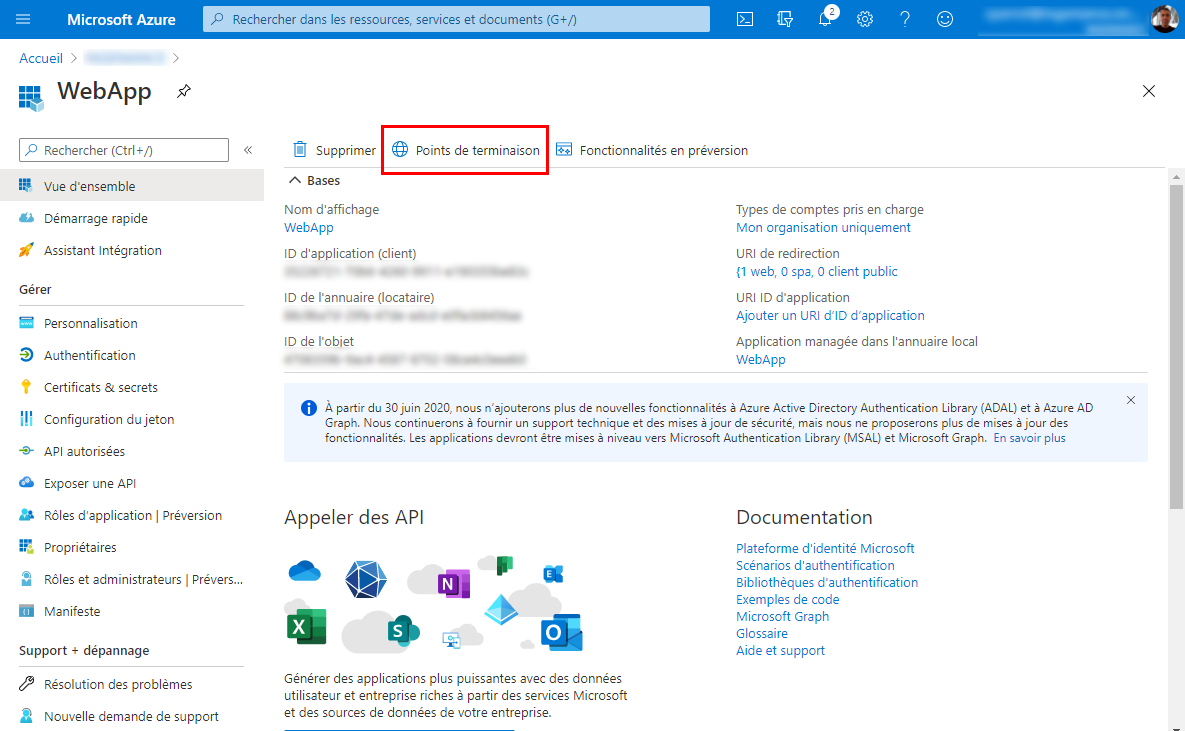The height and width of the screenshot is (731, 1185).
Task: Open notifications bell icon
Action: coord(825,19)
